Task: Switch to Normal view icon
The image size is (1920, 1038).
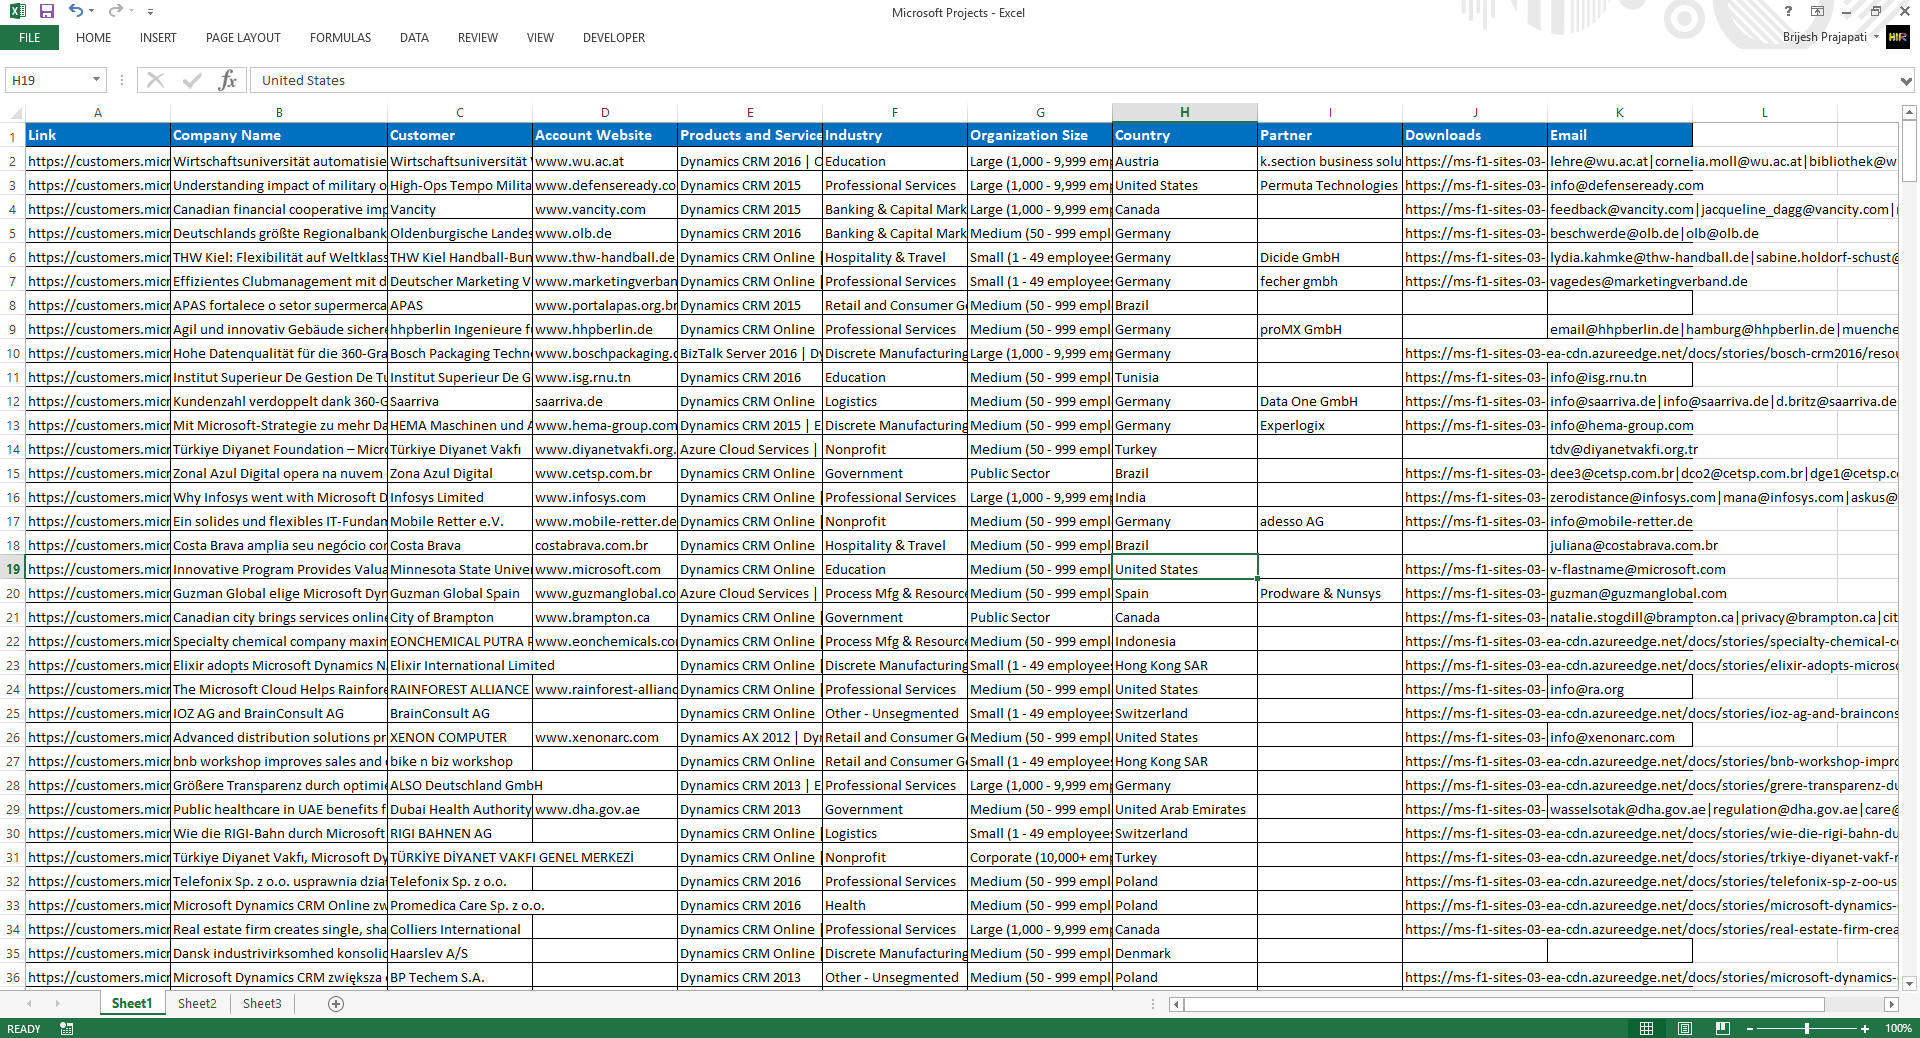Action: tap(1646, 1028)
